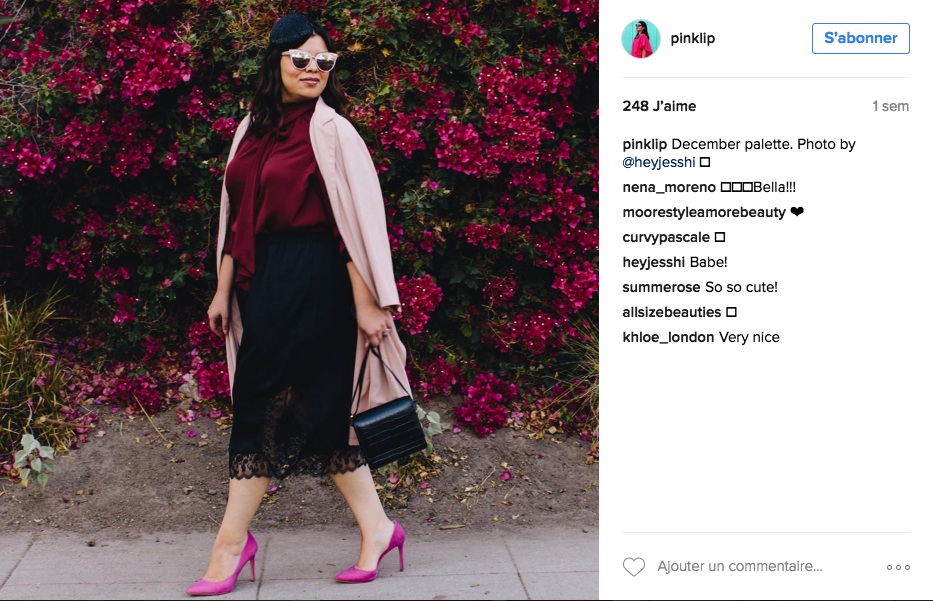Open heyjesshi commenter profile
Image resolution: width=933 pixels, height=601 pixels.
tap(653, 262)
